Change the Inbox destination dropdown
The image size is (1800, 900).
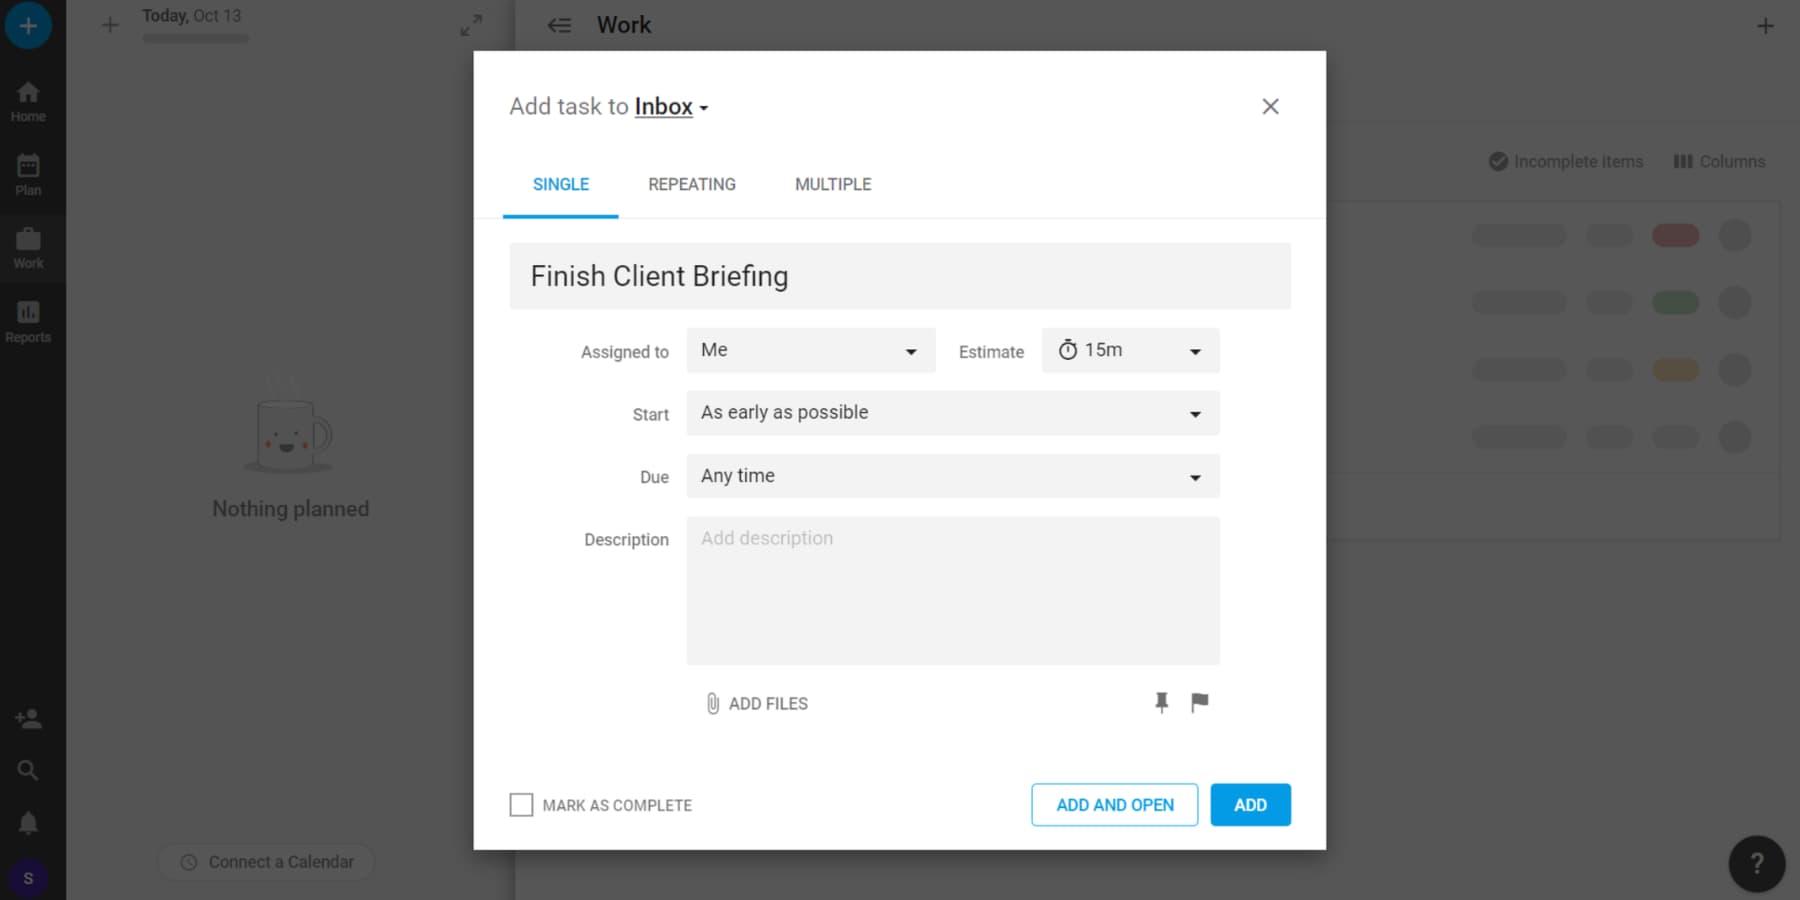[668, 106]
